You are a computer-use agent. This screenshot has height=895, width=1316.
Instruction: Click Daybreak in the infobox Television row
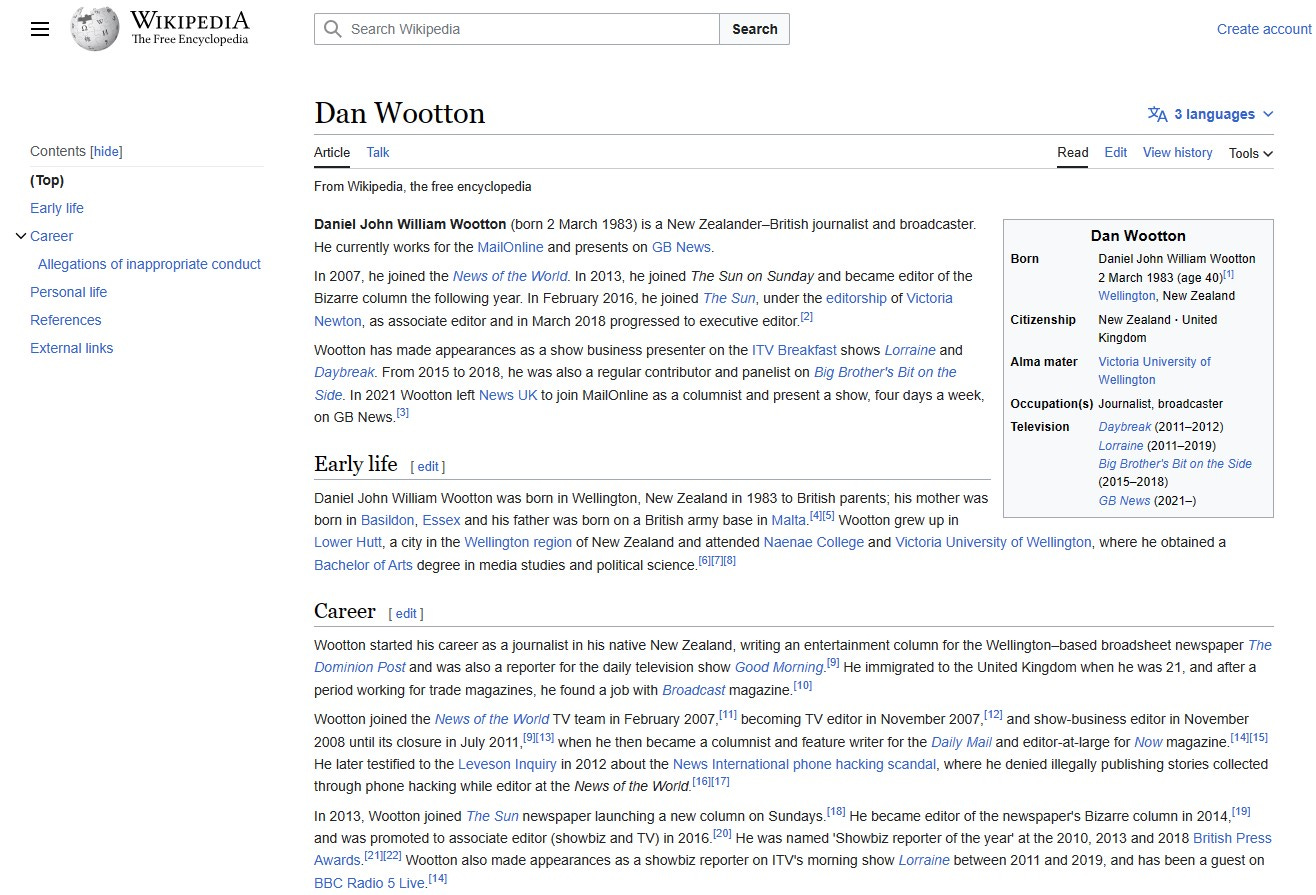(1125, 426)
